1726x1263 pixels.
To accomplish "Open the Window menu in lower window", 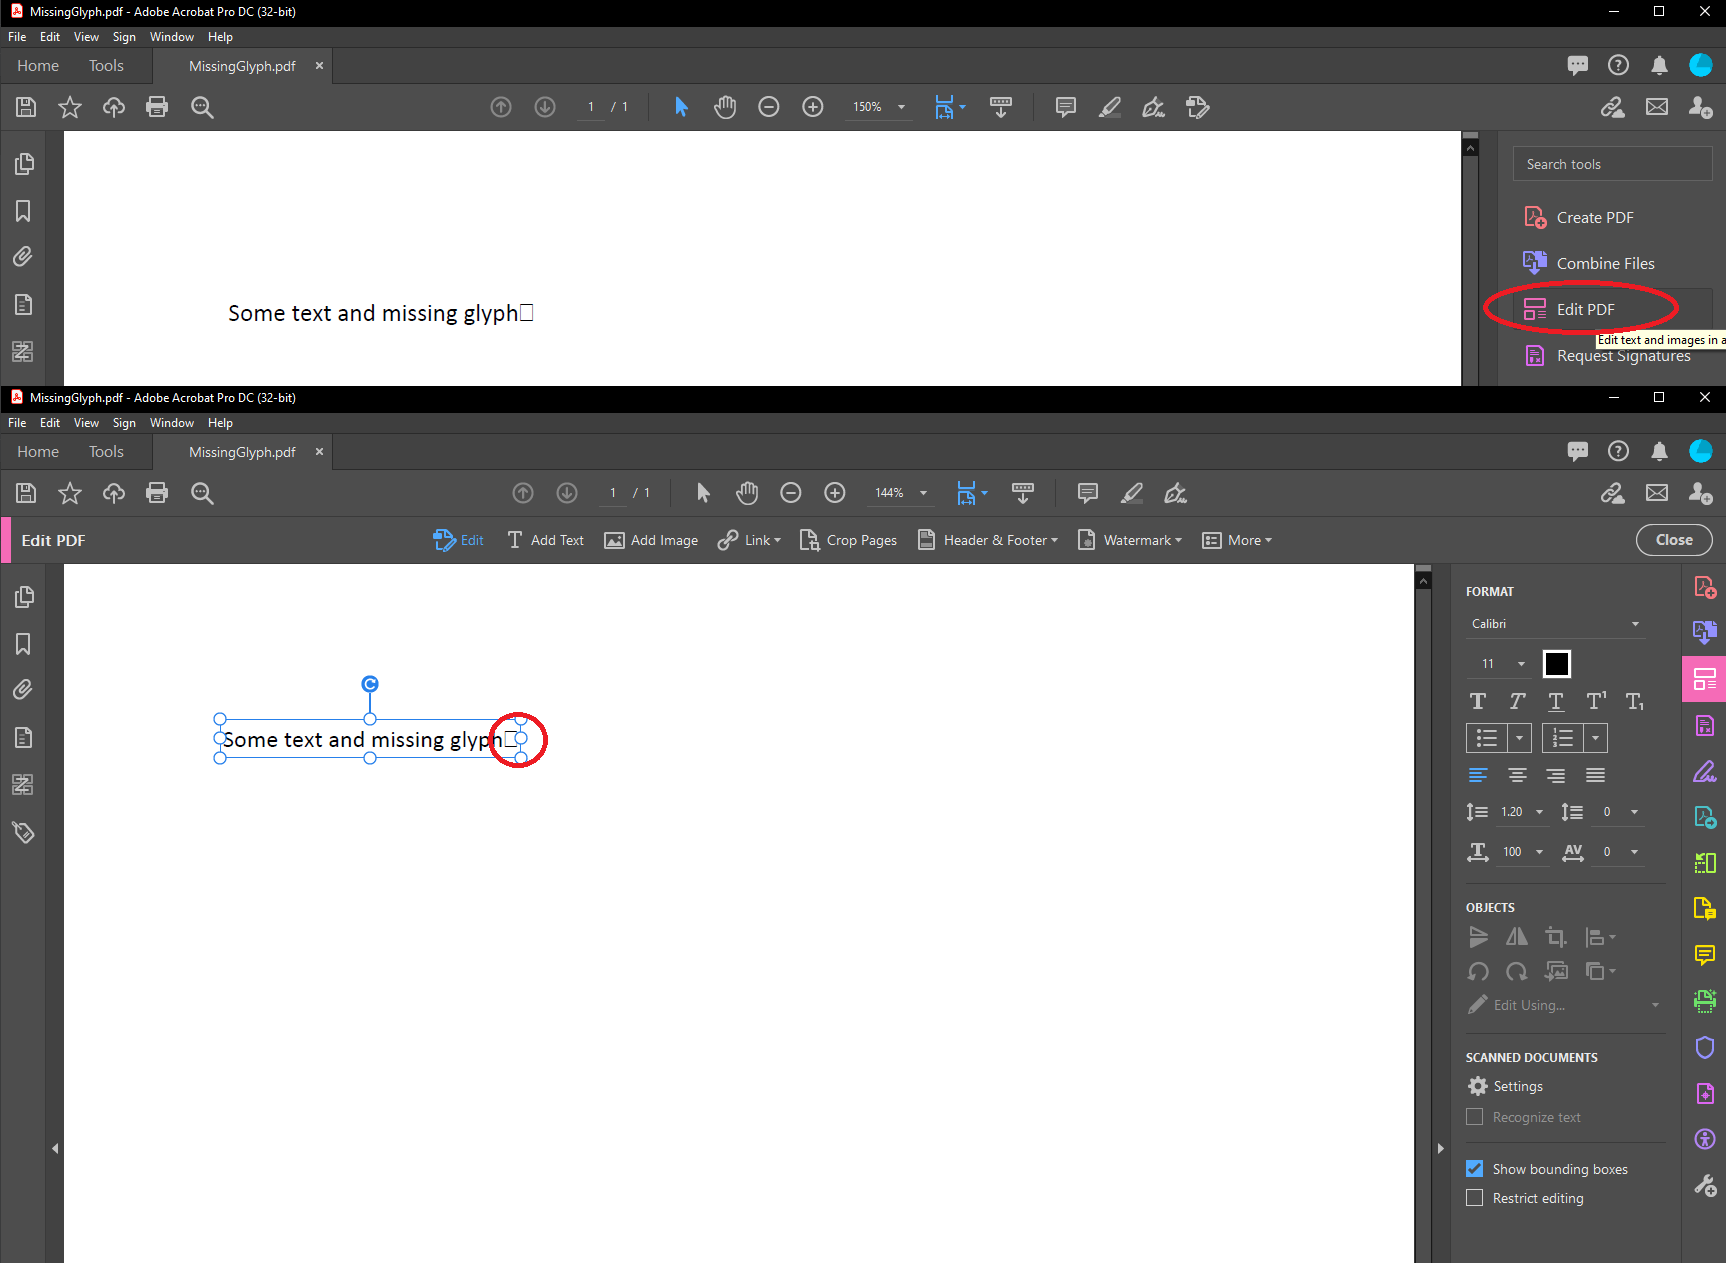I will click(171, 423).
